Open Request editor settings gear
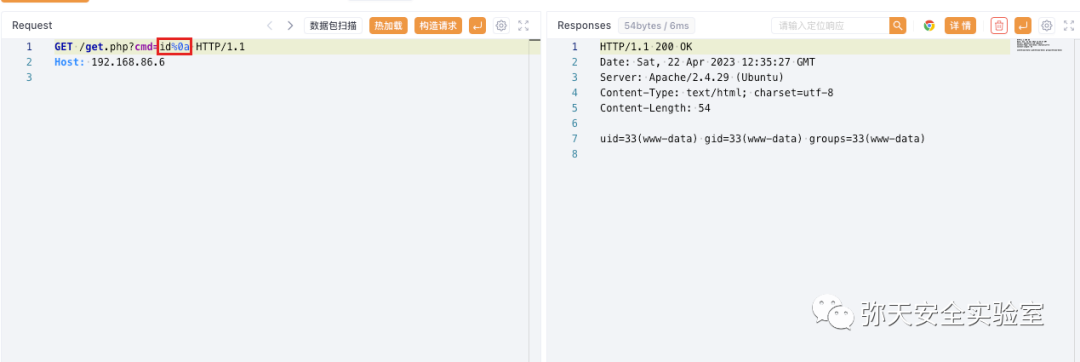 [501, 25]
